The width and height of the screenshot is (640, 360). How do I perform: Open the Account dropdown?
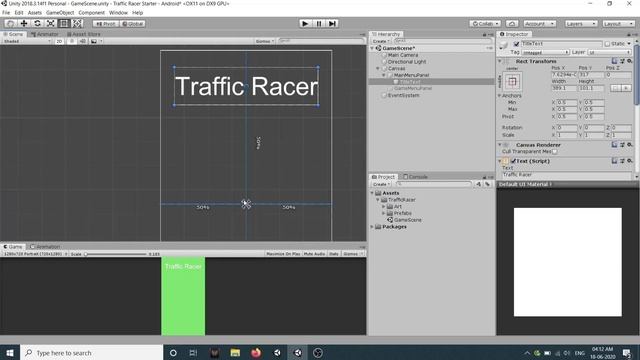[540, 24]
